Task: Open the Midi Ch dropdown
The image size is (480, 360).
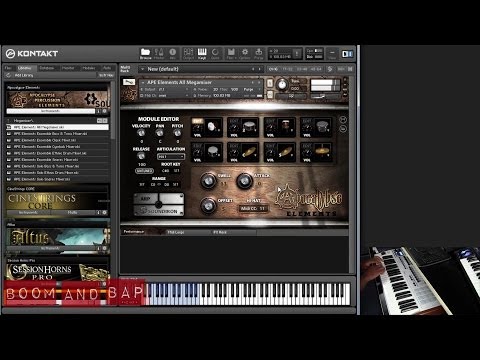Action: [164, 96]
